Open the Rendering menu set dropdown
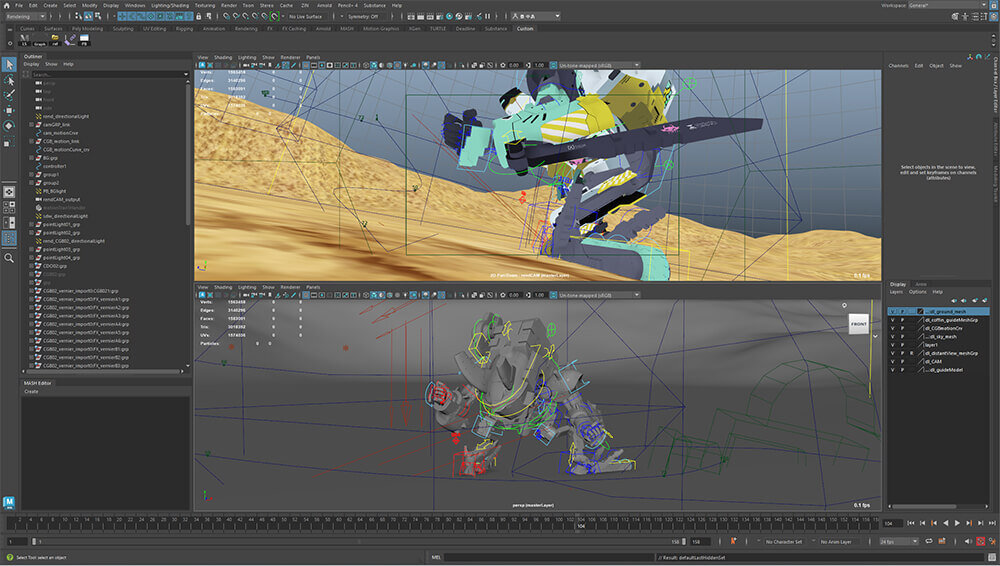This screenshot has width=1000, height=566. [24, 16]
